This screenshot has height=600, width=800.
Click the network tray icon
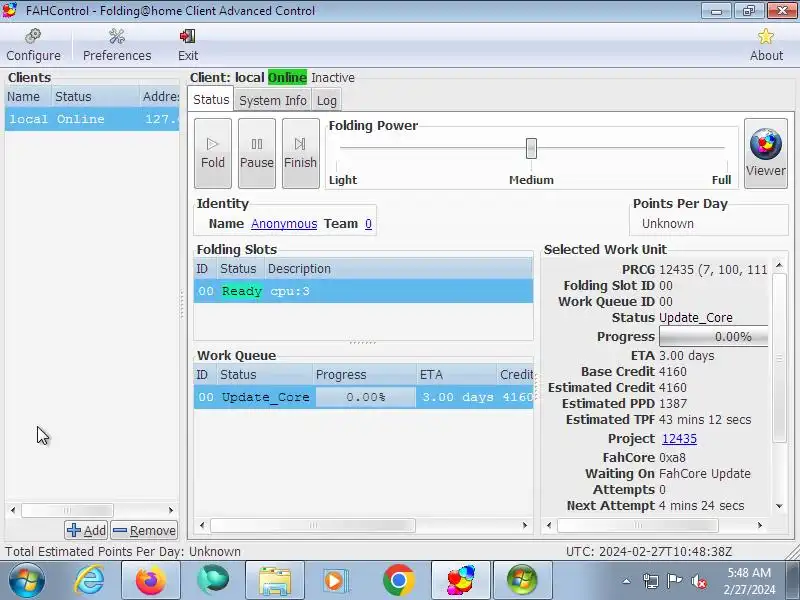(651, 581)
